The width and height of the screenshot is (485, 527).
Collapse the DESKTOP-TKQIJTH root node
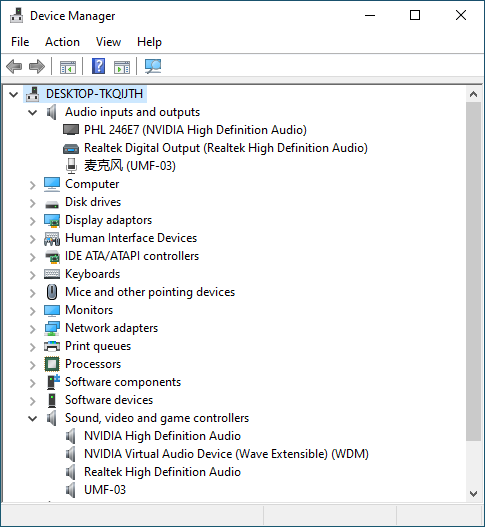[13, 94]
